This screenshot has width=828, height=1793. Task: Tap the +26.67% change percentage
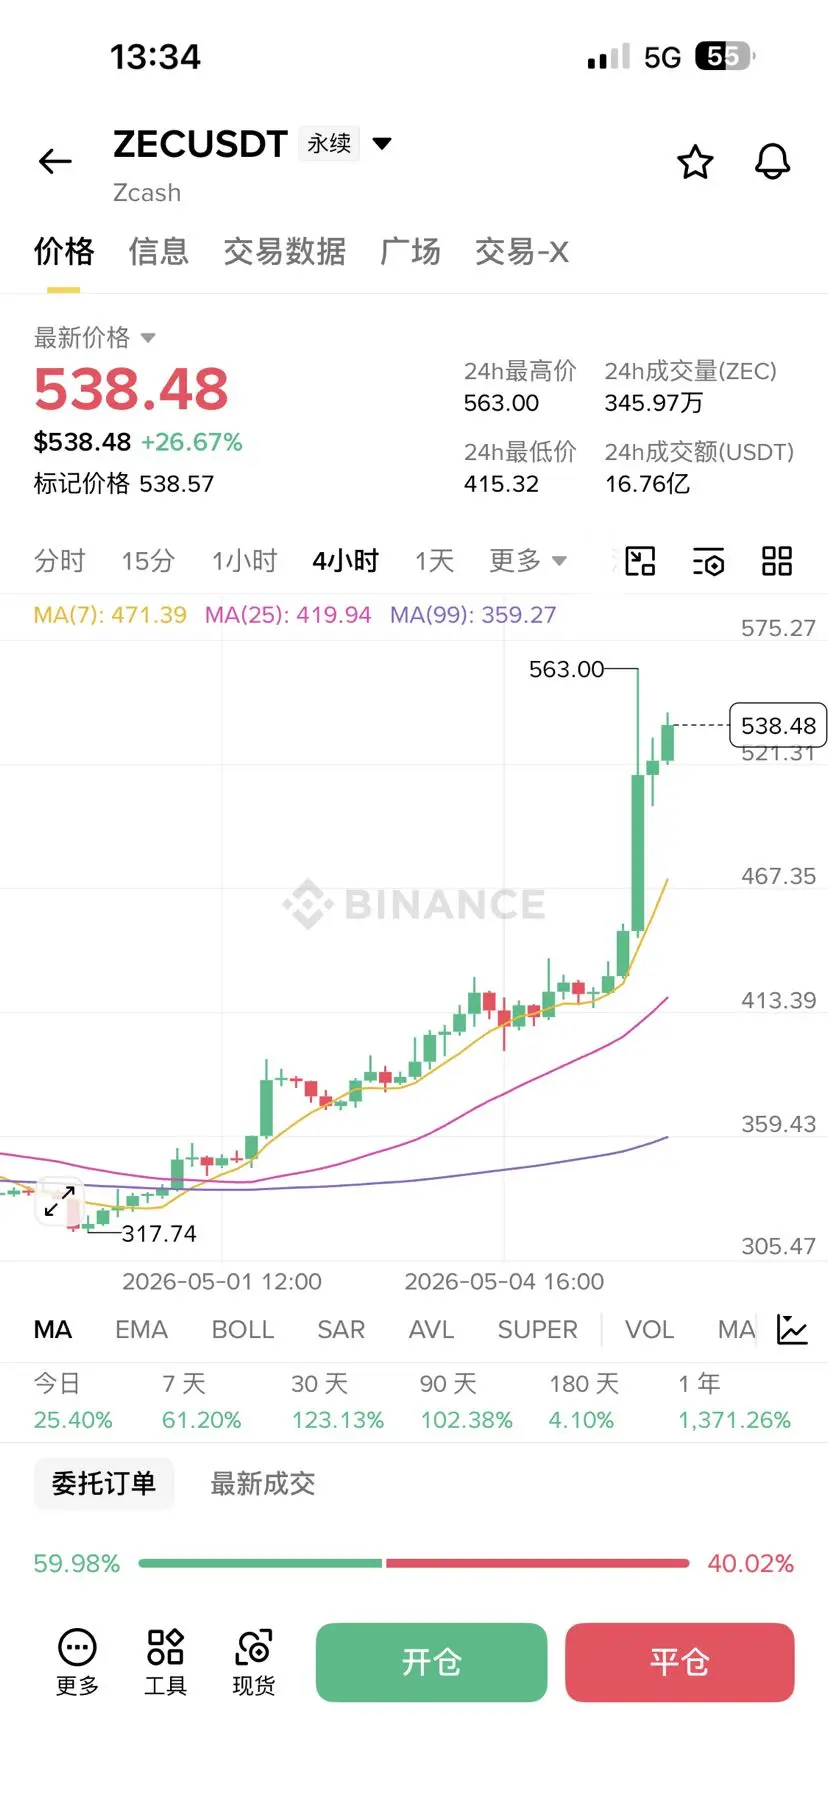[192, 442]
